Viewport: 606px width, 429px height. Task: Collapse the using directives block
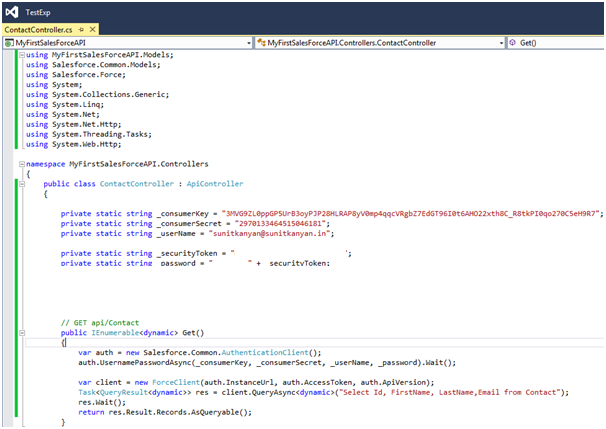pyautogui.click(x=22, y=55)
